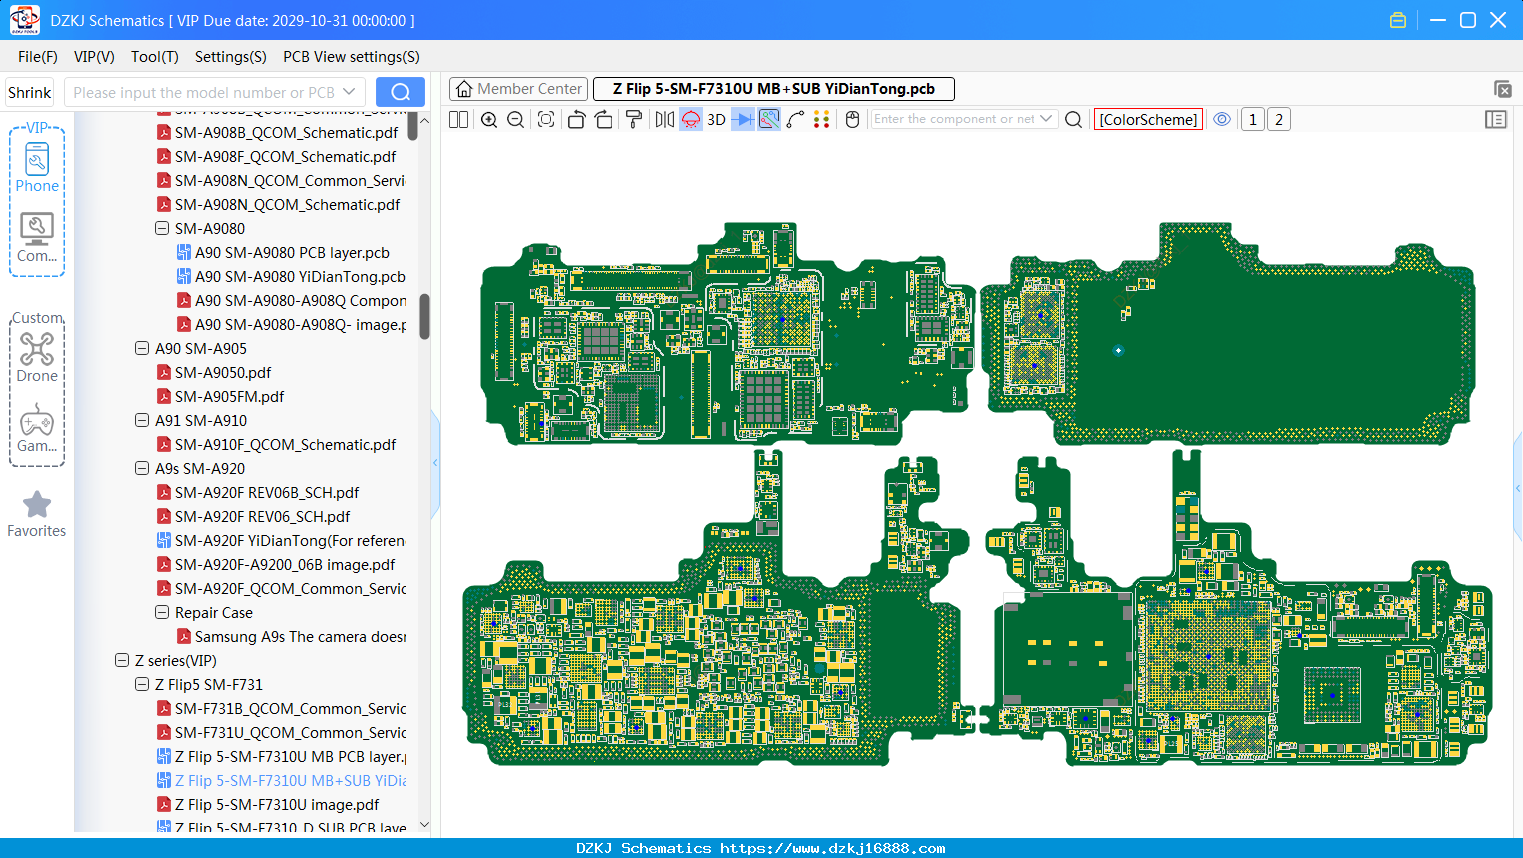The height and width of the screenshot is (858, 1523).
Task: Select the Z Flip 5-SM-F7310U MB+SUB YiDianTong.pcb tab
Action: click(x=774, y=89)
